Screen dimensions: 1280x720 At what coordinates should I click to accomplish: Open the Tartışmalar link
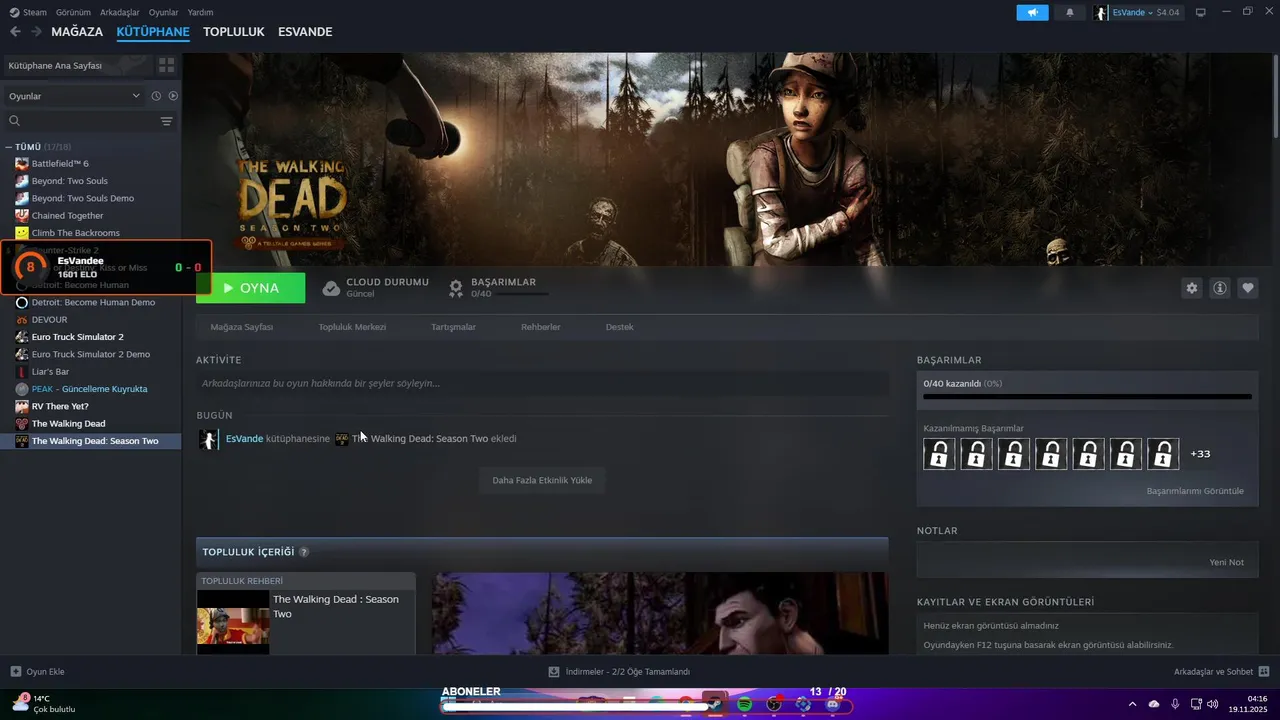coord(453,327)
